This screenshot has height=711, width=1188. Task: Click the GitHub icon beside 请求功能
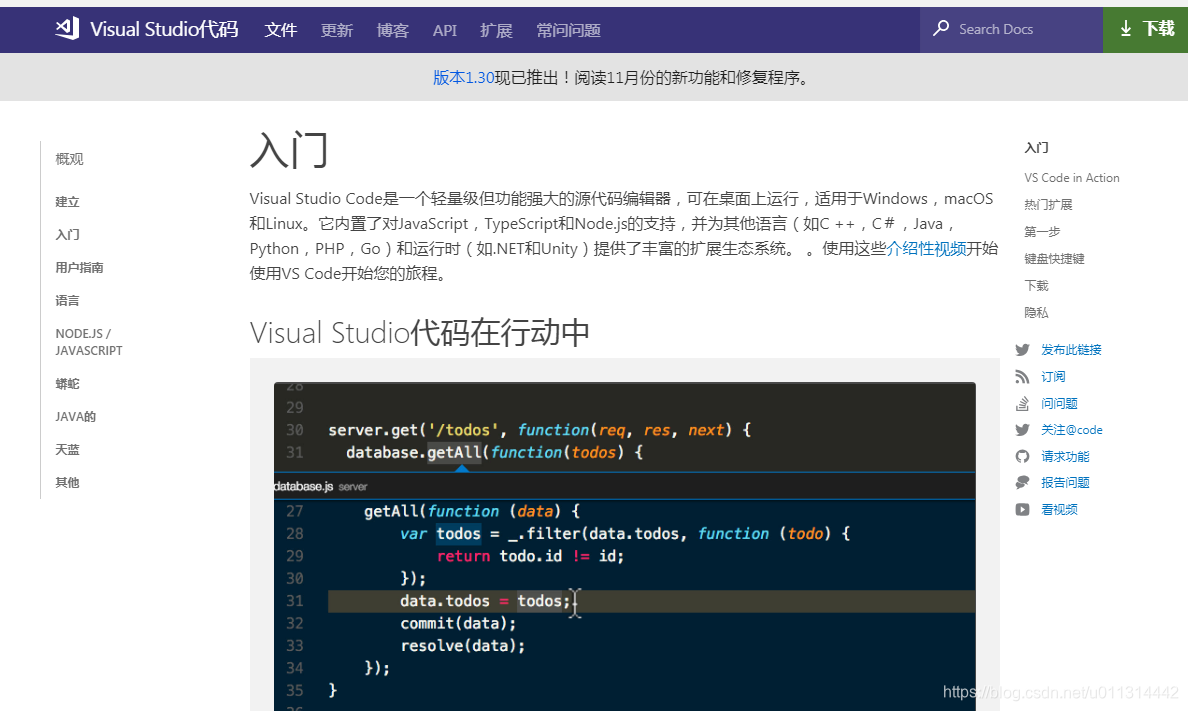point(1023,456)
